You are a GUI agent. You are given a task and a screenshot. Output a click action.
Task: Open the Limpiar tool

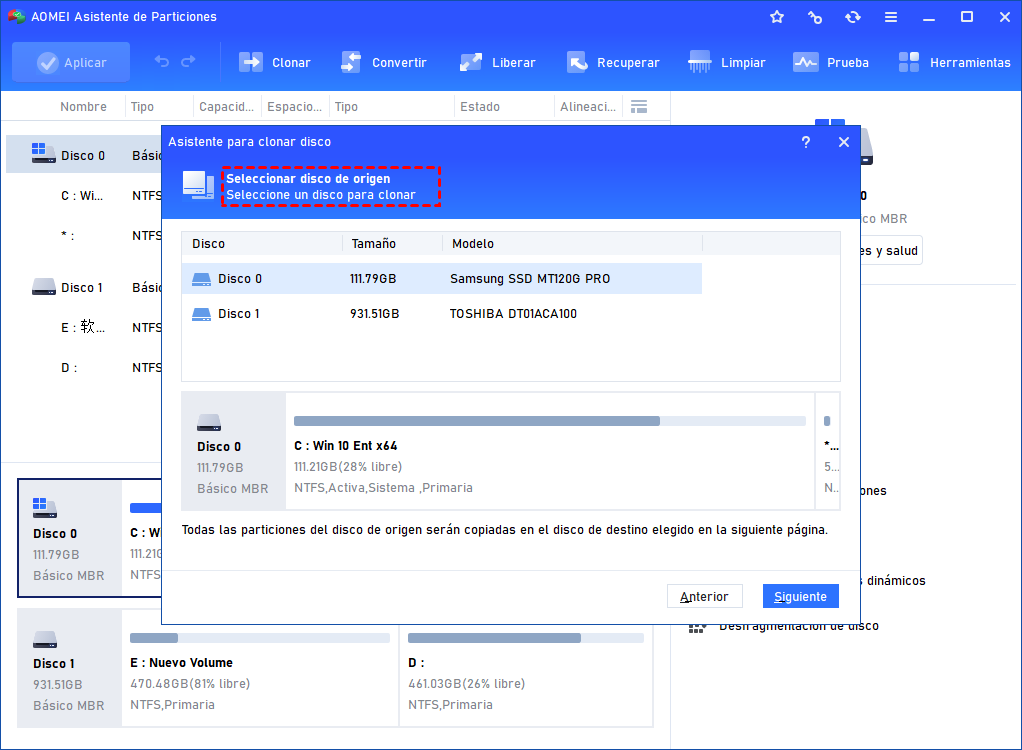(x=727, y=63)
